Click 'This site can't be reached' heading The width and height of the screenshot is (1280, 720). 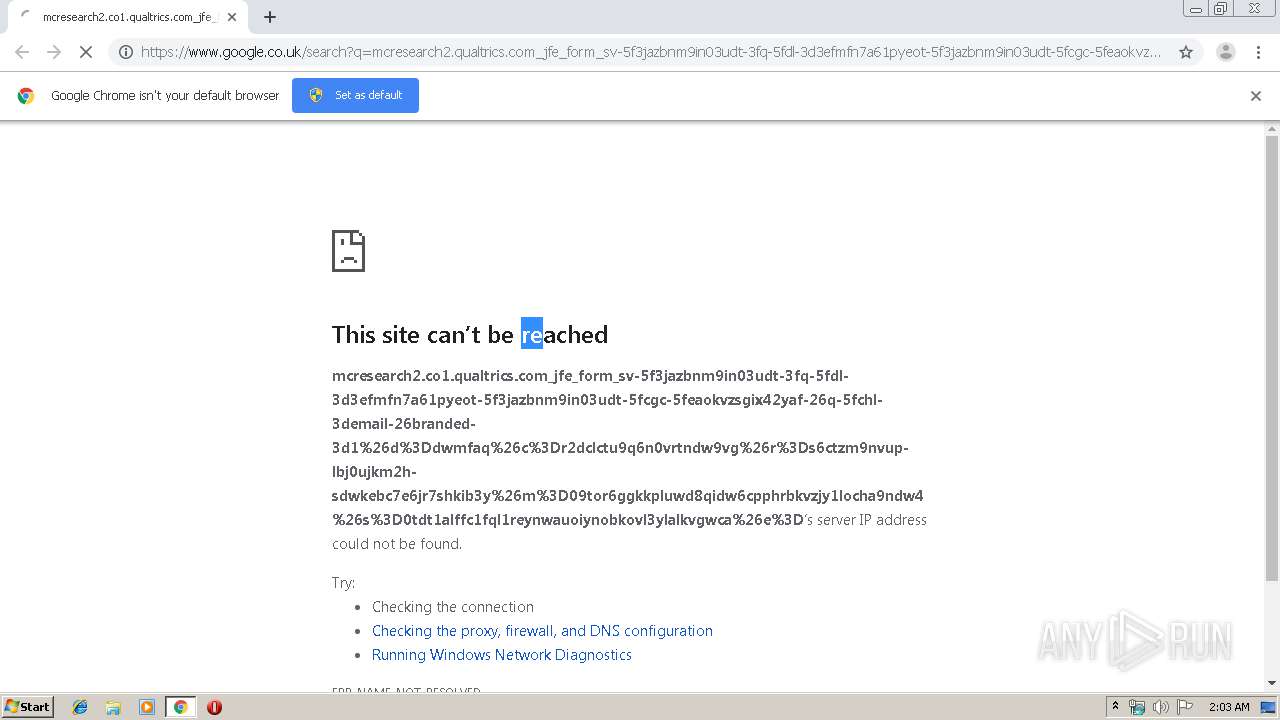point(470,334)
